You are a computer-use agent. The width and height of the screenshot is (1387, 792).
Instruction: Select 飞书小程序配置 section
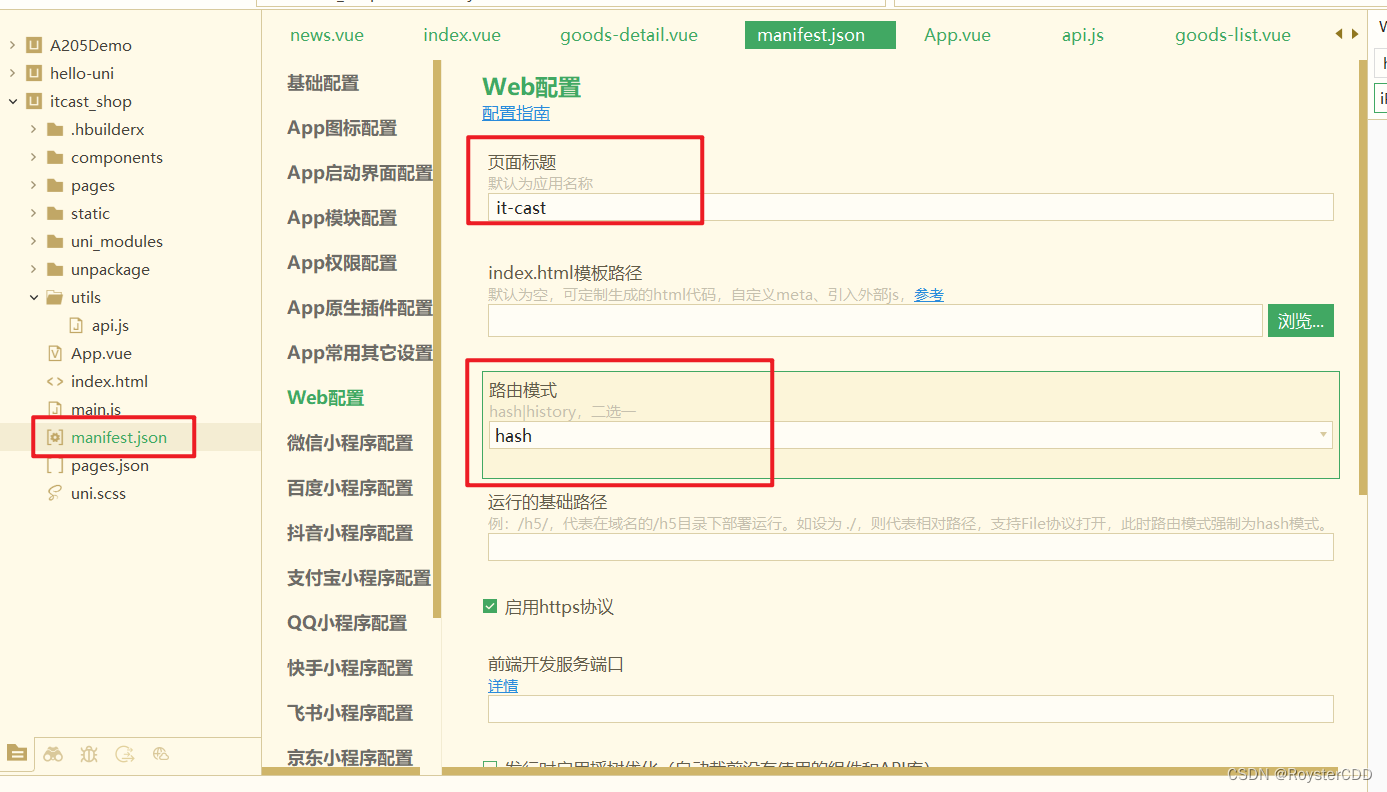click(350, 713)
